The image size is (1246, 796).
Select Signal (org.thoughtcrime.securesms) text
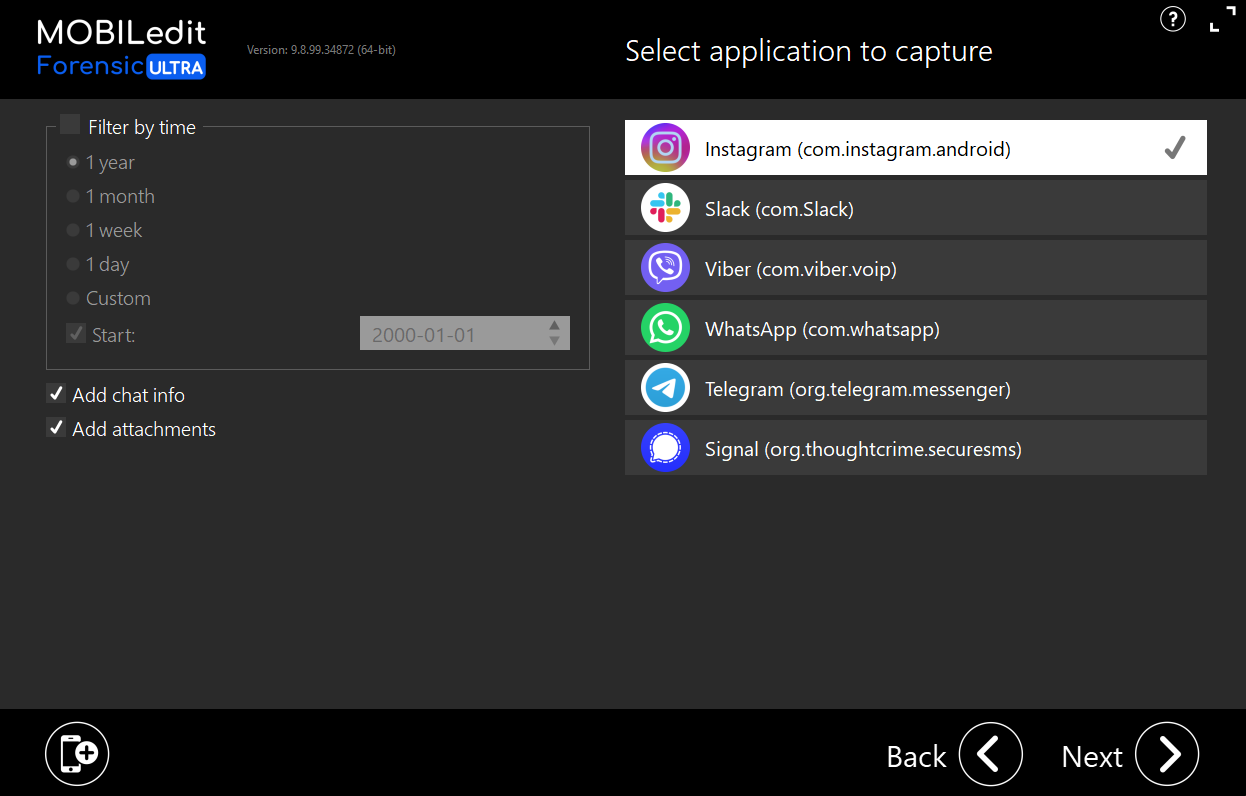coord(863,449)
